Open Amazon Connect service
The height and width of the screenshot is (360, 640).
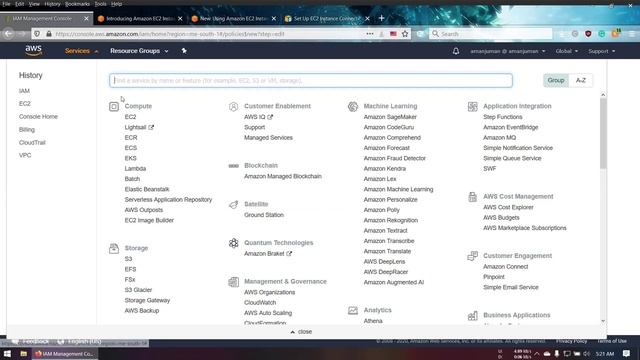506,267
